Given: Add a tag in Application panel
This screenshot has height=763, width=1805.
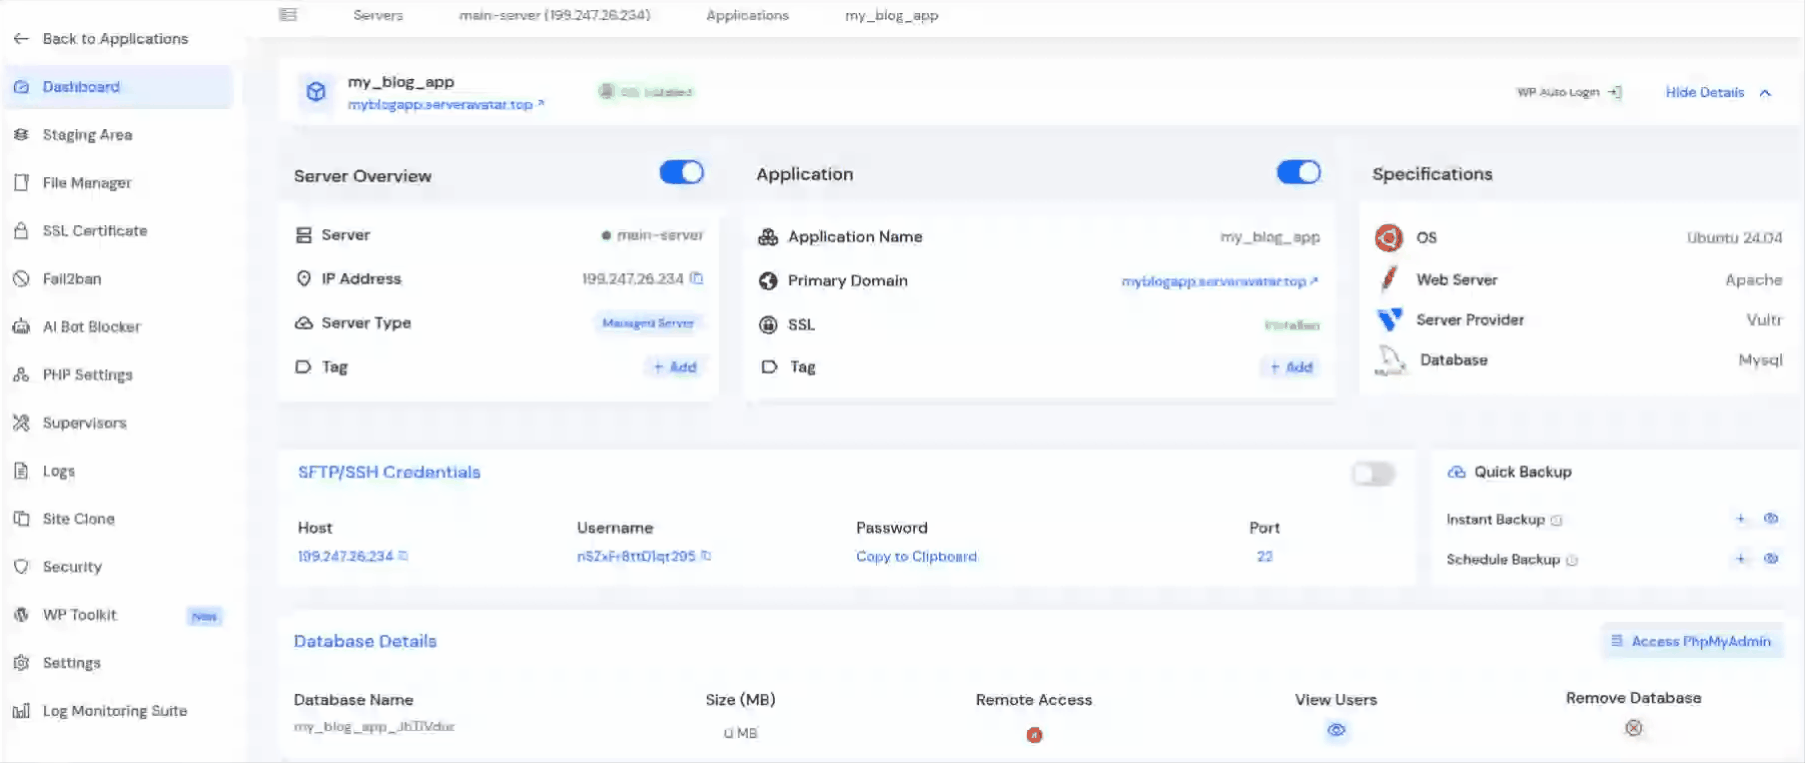Looking at the screenshot, I should tap(1291, 367).
